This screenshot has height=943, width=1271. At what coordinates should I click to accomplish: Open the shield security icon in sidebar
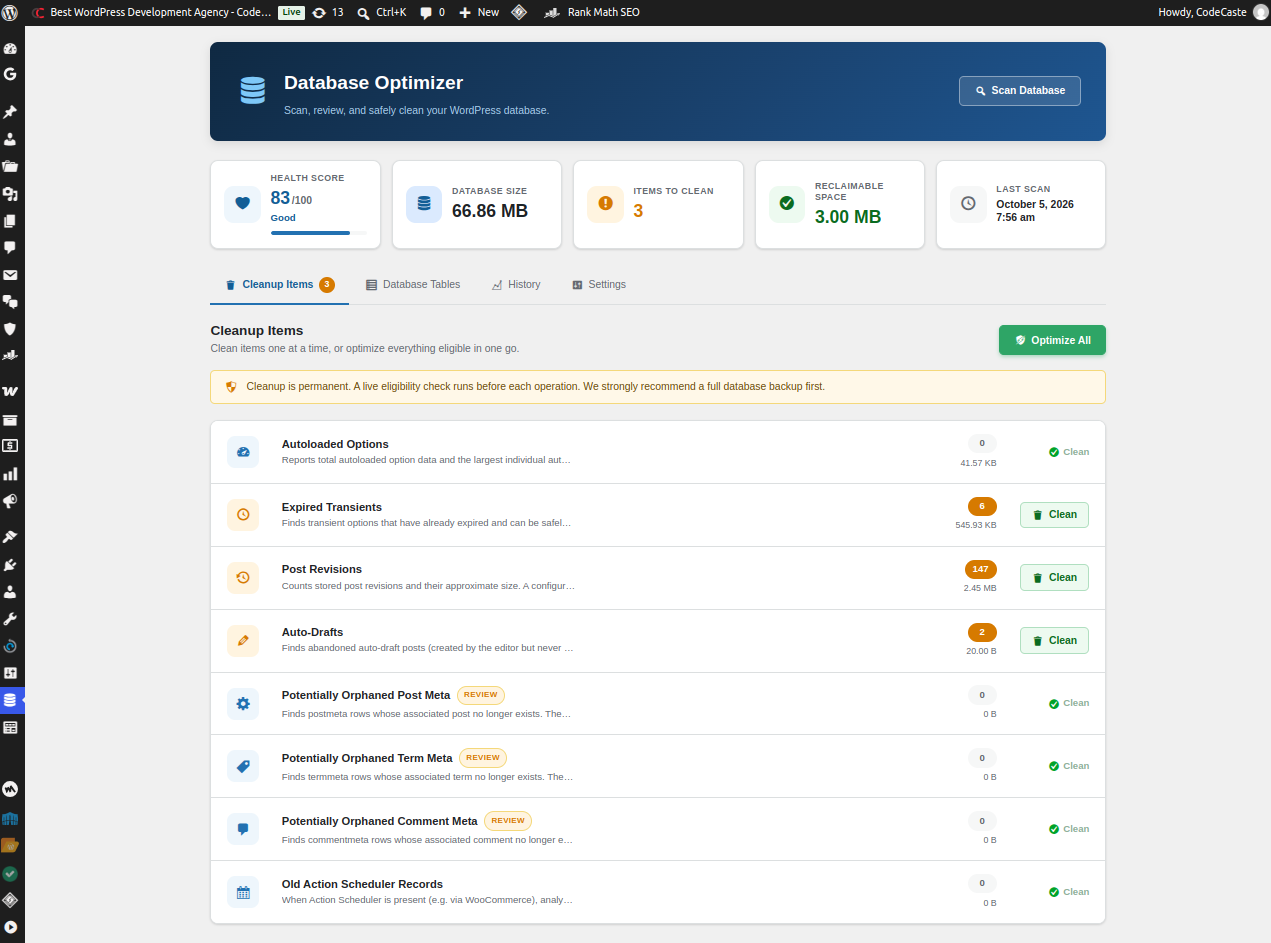coord(10,328)
